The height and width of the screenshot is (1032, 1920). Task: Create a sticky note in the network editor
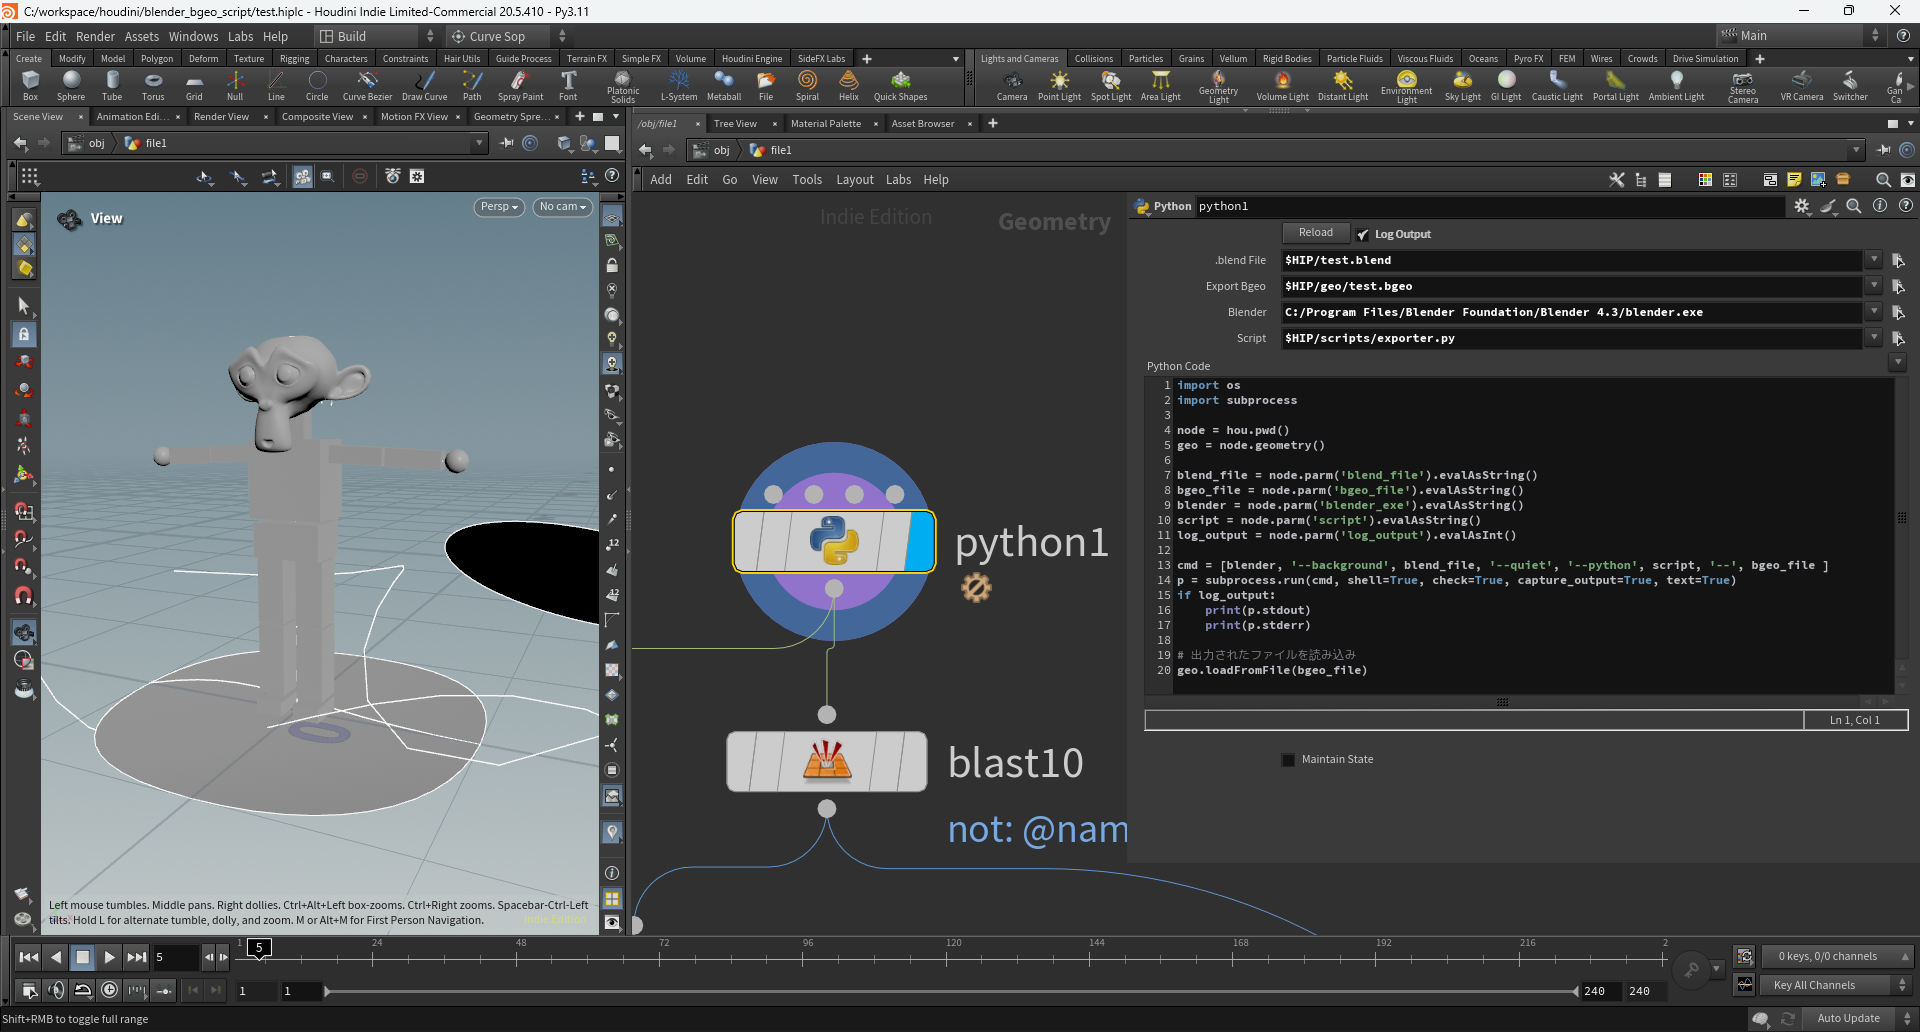(1793, 180)
